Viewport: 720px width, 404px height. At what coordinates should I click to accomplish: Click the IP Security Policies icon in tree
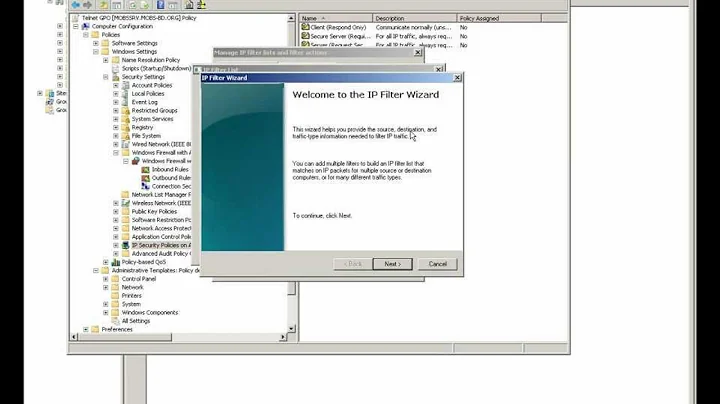(x=125, y=245)
